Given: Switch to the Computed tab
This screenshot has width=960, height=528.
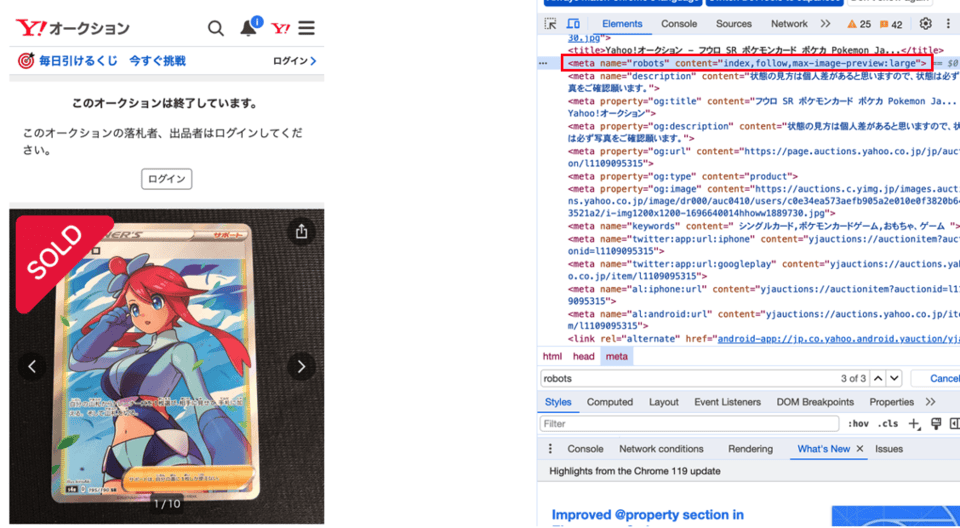Looking at the screenshot, I should 610,402.
